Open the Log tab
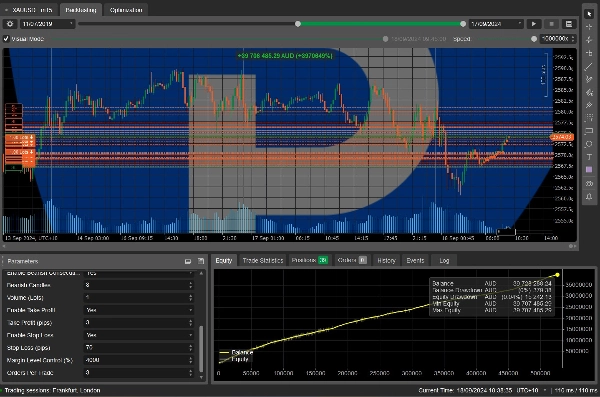600x397 pixels. coord(444,260)
